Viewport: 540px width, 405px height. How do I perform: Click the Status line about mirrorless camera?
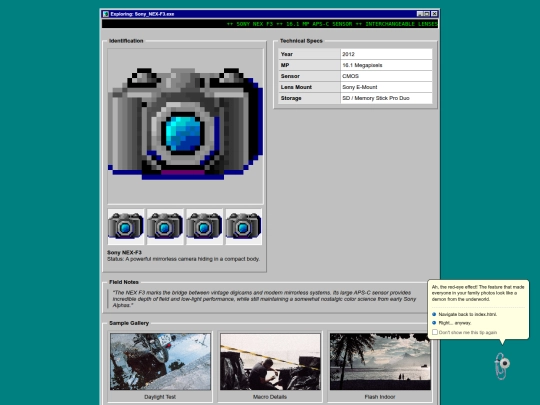[x=183, y=259]
